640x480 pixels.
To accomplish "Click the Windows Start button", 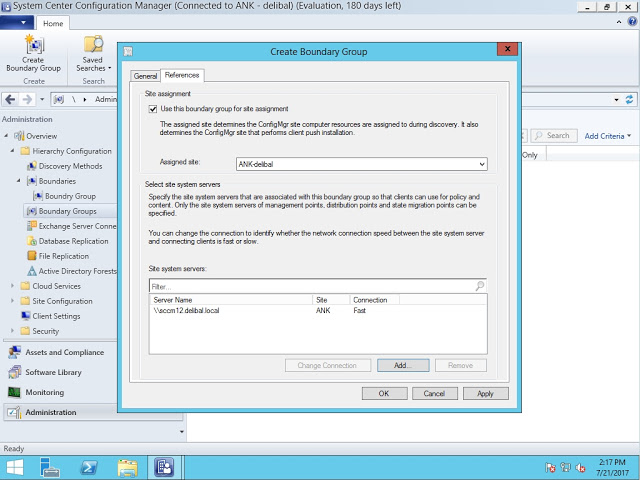I will click(x=16, y=467).
